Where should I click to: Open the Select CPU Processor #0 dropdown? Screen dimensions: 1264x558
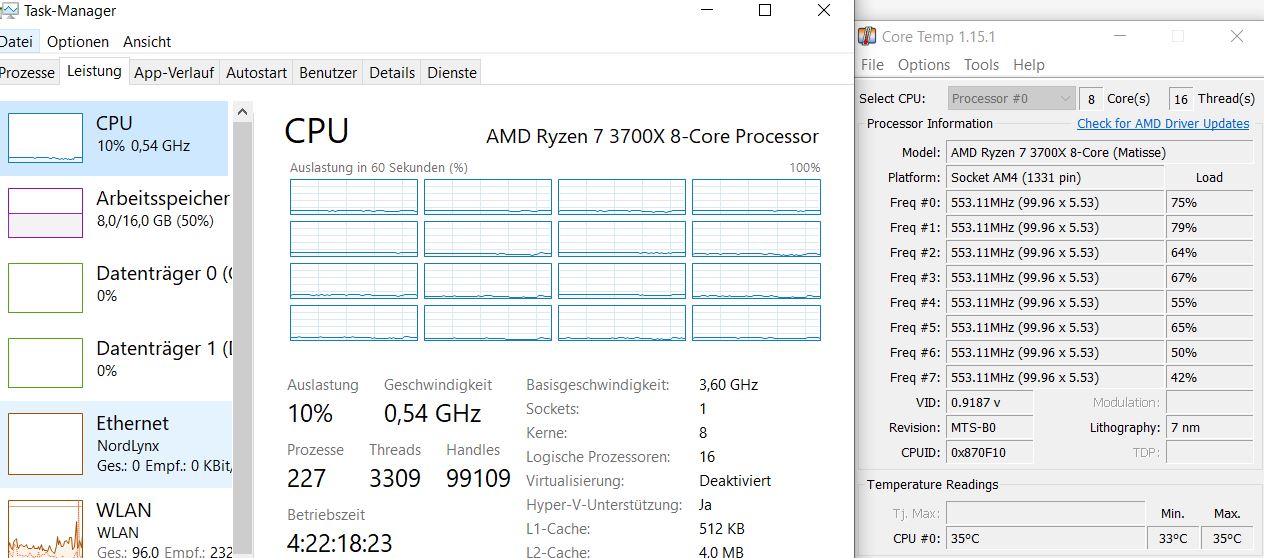1010,99
